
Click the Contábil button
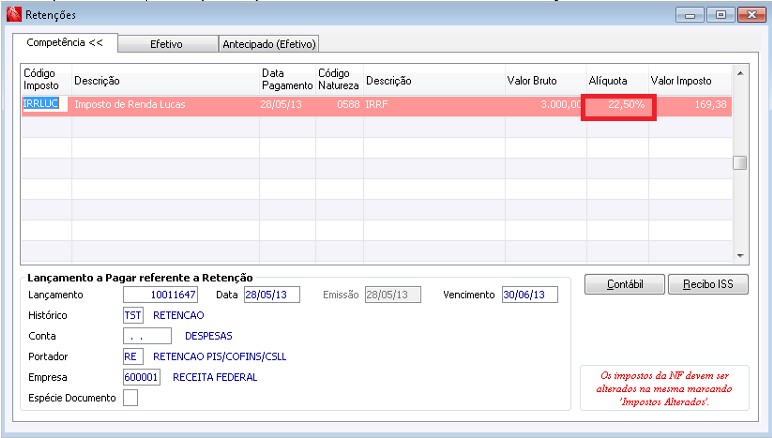coord(624,284)
